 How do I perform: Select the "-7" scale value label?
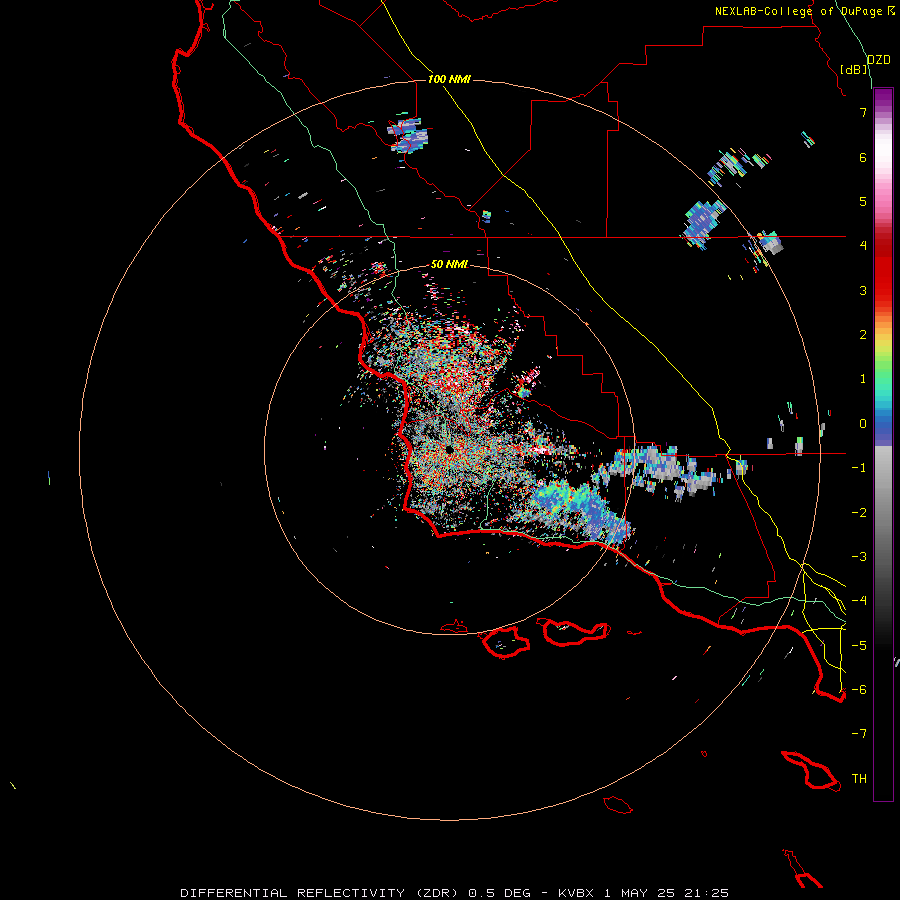[x=859, y=734]
